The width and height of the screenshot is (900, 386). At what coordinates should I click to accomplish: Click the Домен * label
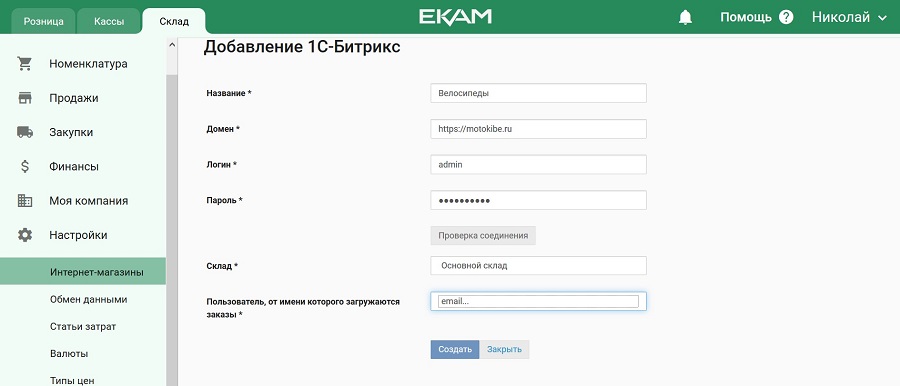coord(223,129)
